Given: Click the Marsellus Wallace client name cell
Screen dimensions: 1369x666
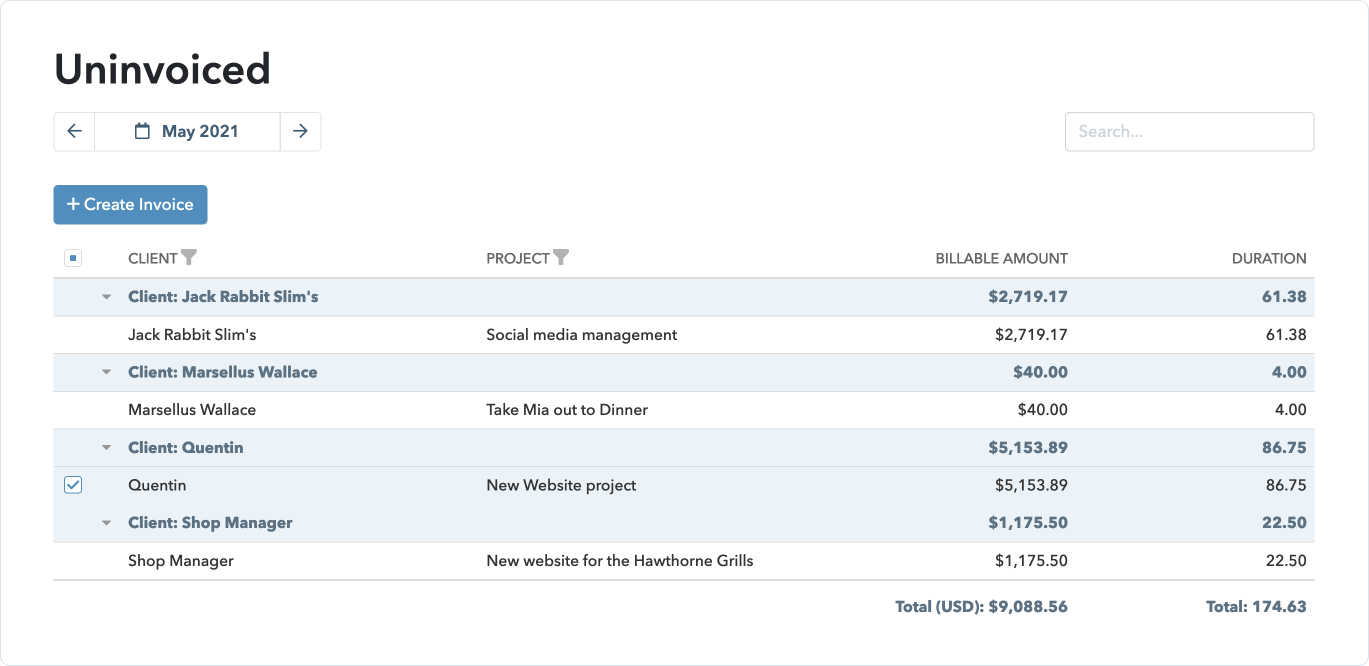Looking at the screenshot, I should click(x=192, y=410).
